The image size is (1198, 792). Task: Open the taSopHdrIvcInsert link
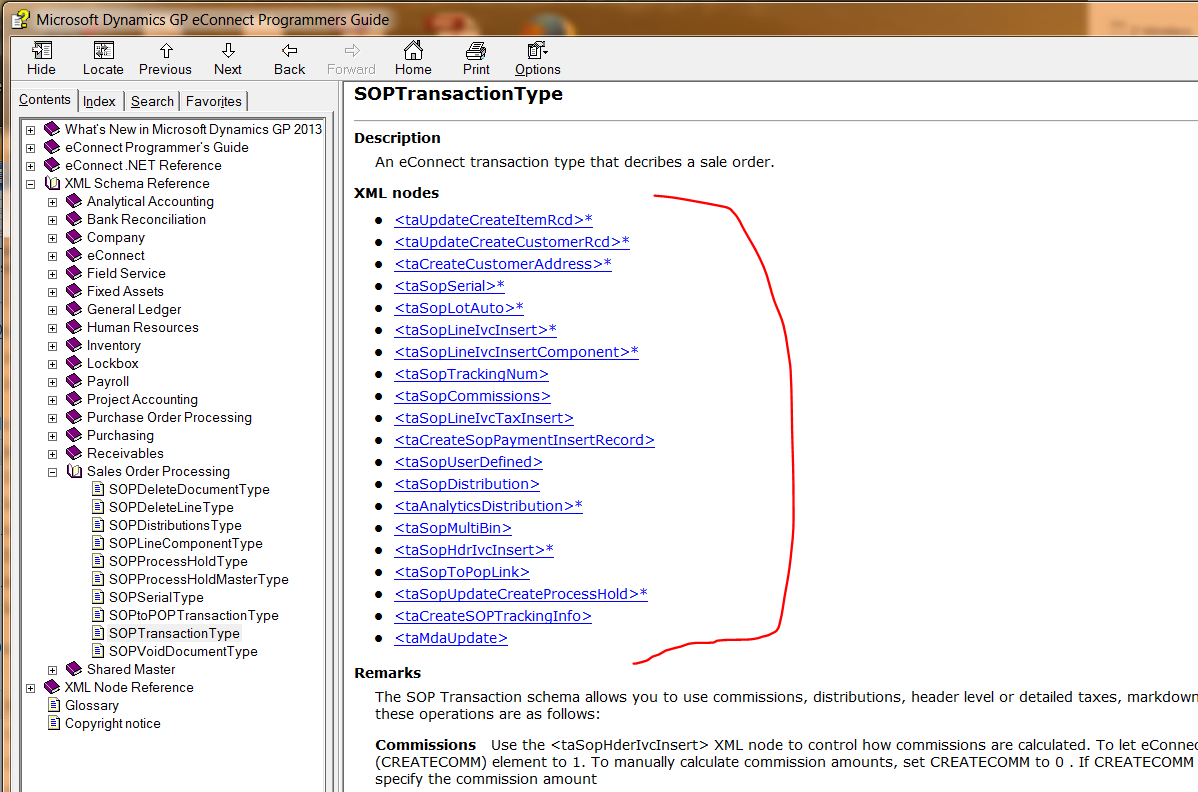click(474, 550)
